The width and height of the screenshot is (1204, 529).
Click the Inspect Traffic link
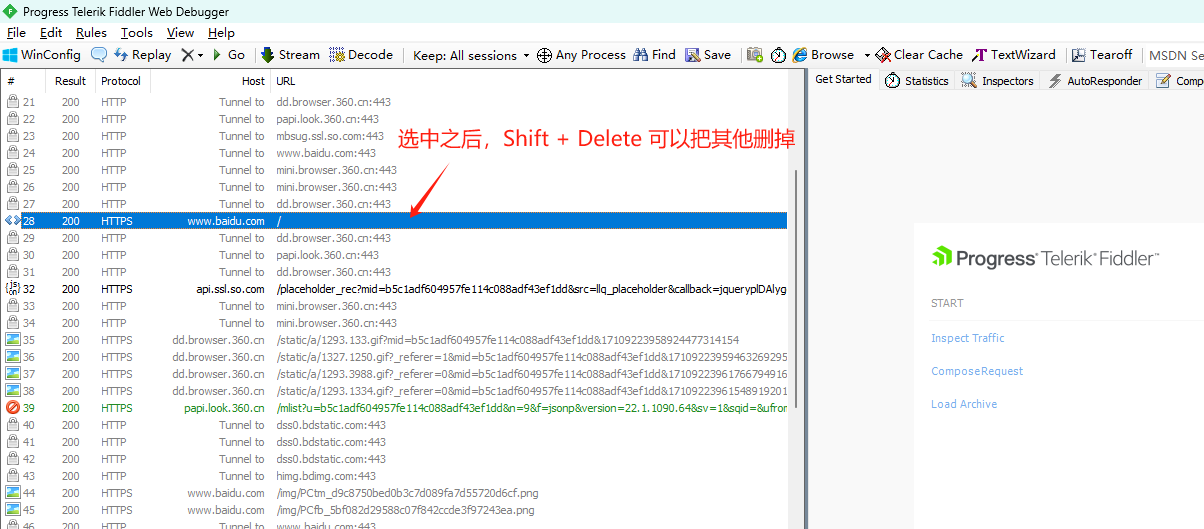pos(968,338)
